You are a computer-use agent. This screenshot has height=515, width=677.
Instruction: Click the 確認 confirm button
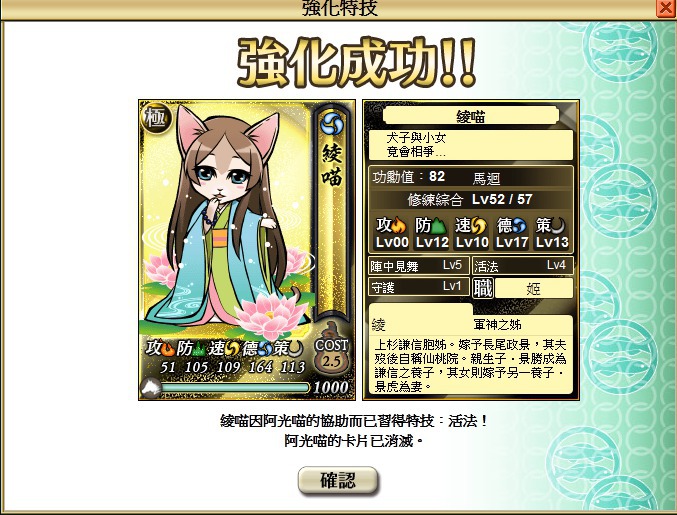tap(338, 480)
